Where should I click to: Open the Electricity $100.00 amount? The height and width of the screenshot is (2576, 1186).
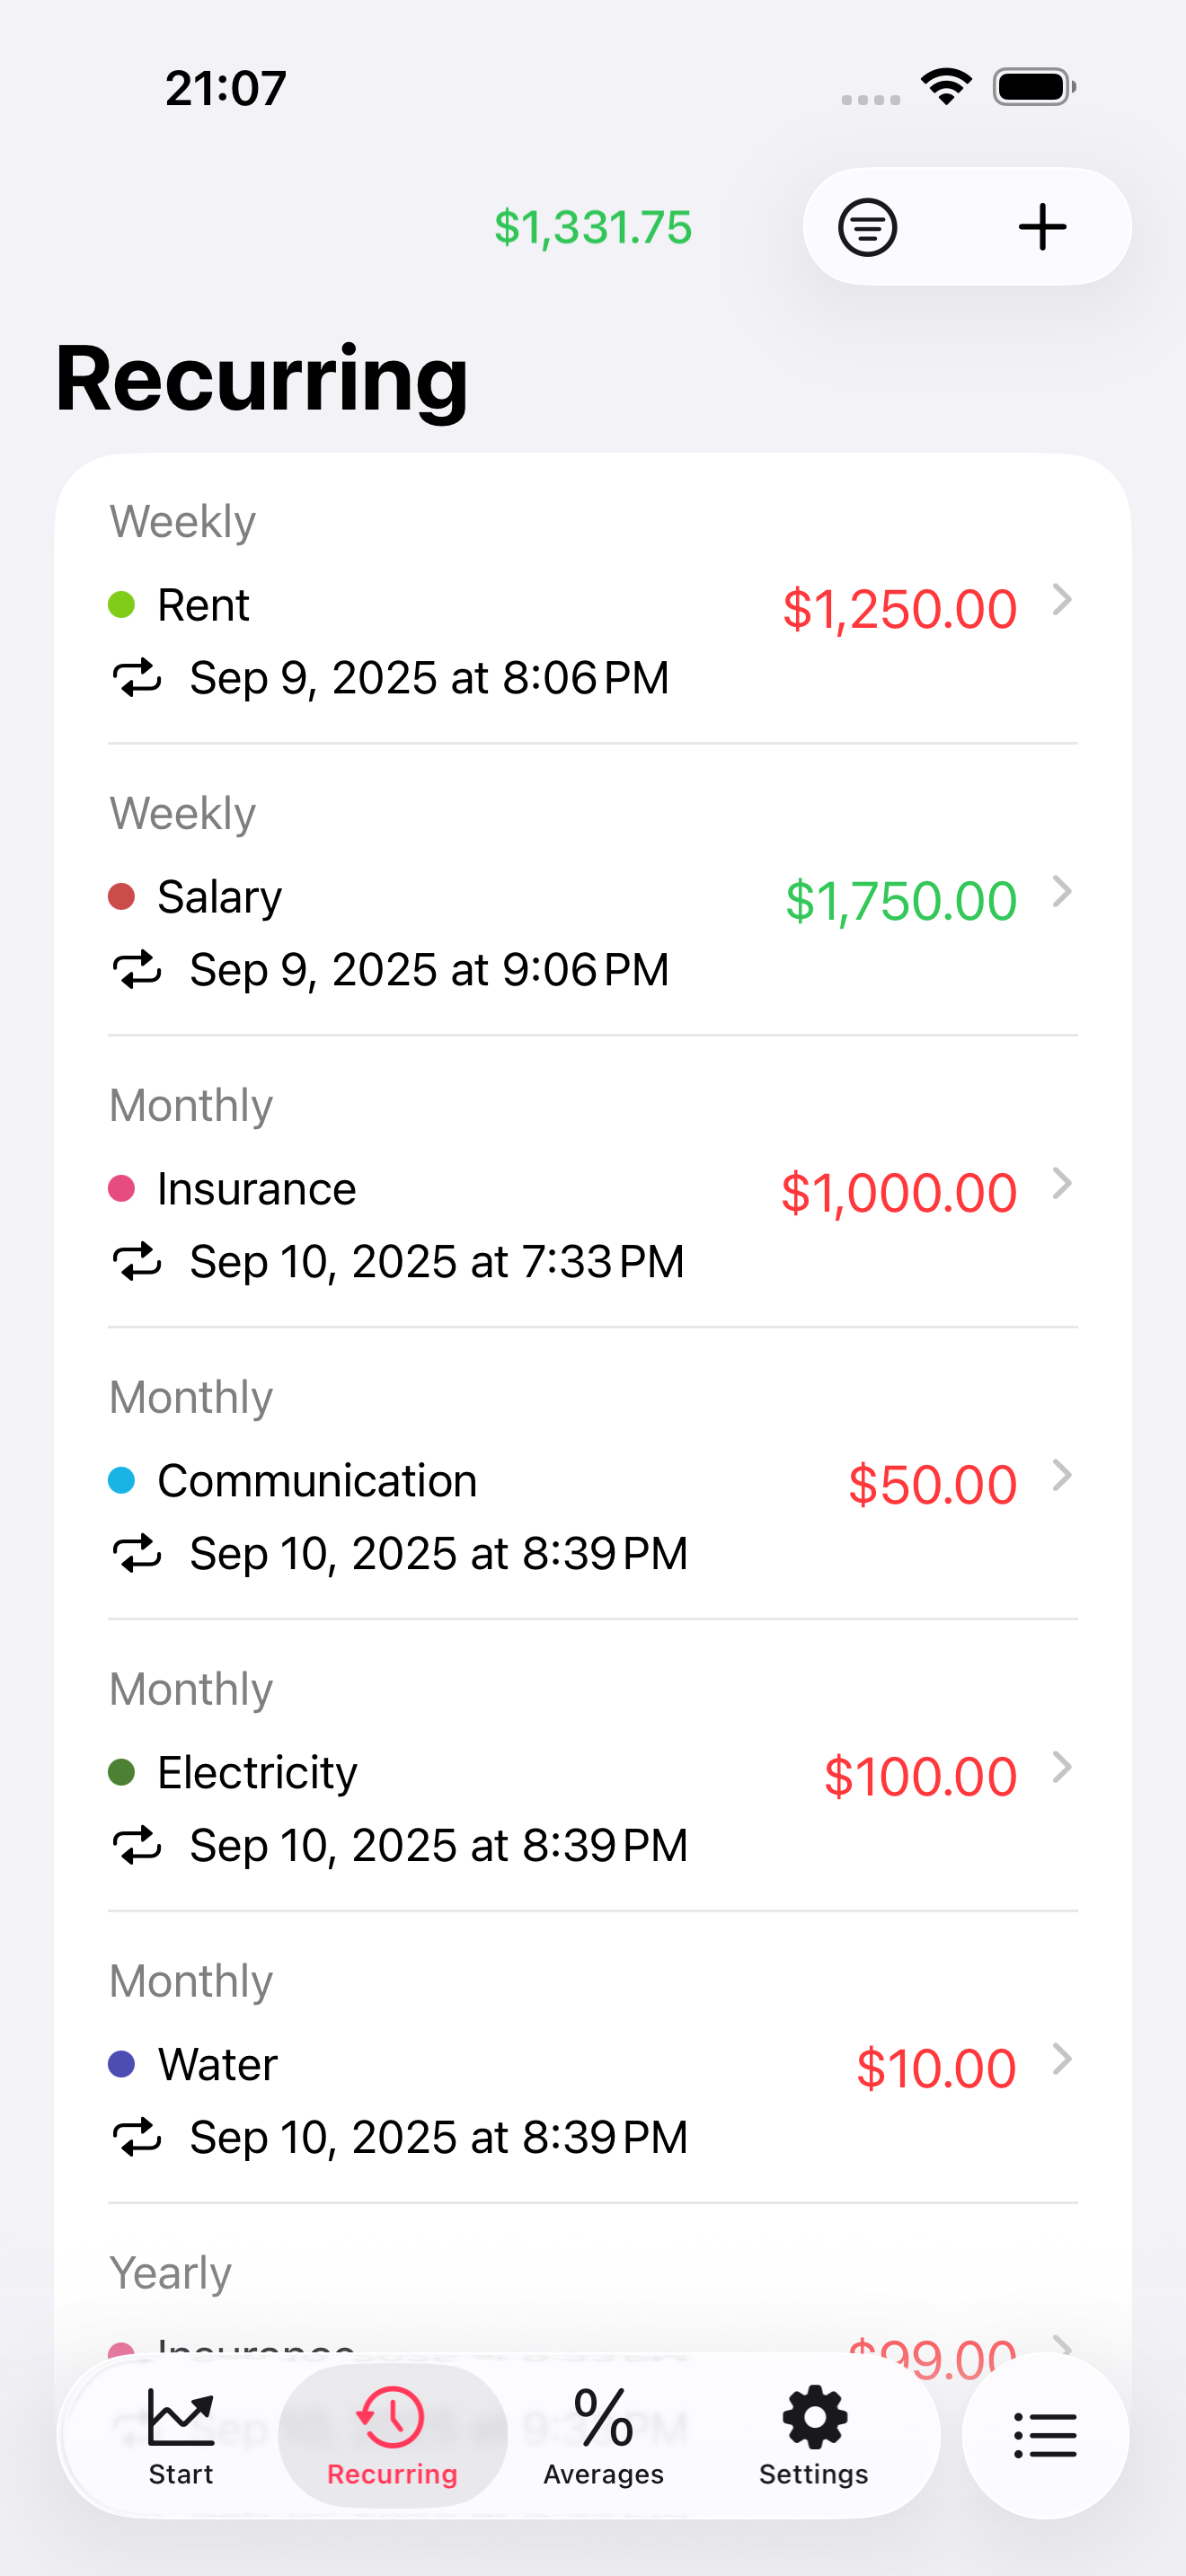click(920, 1777)
